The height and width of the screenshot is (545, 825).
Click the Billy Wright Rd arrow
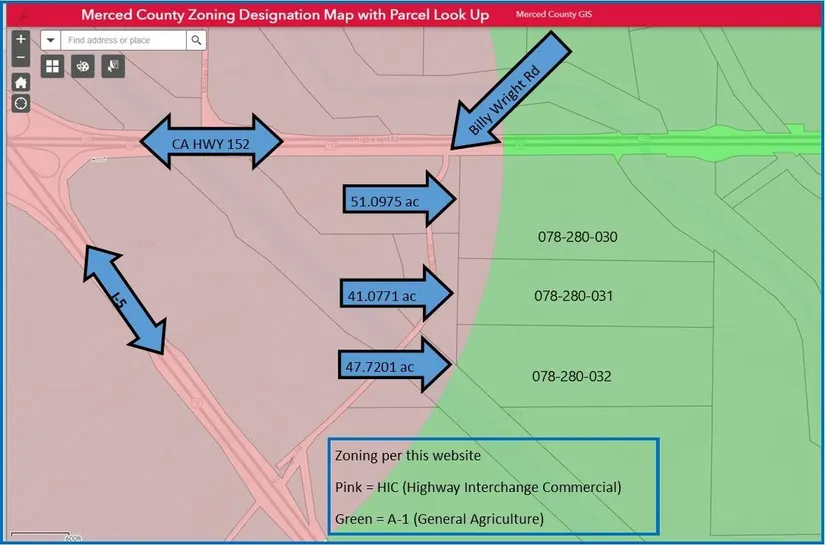click(x=511, y=88)
